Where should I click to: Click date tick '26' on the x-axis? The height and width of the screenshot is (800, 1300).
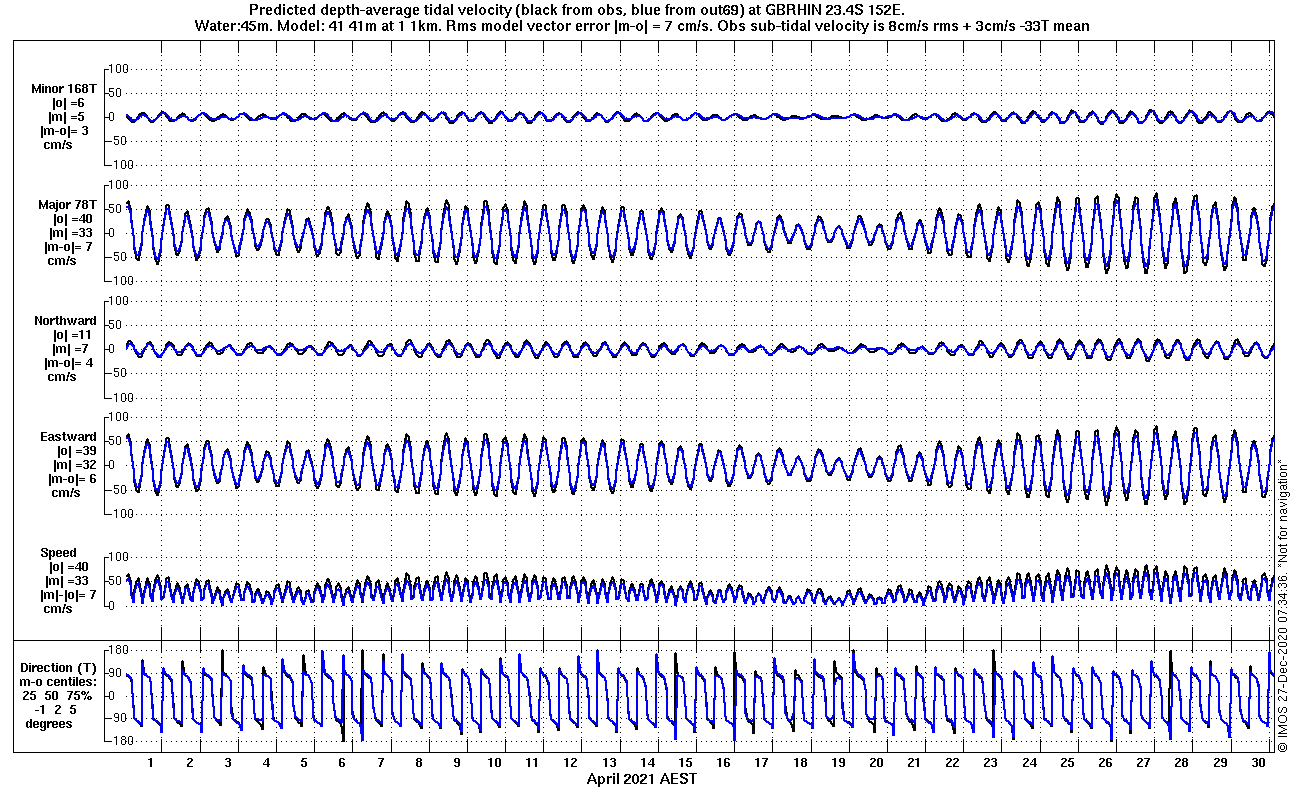point(1105,763)
